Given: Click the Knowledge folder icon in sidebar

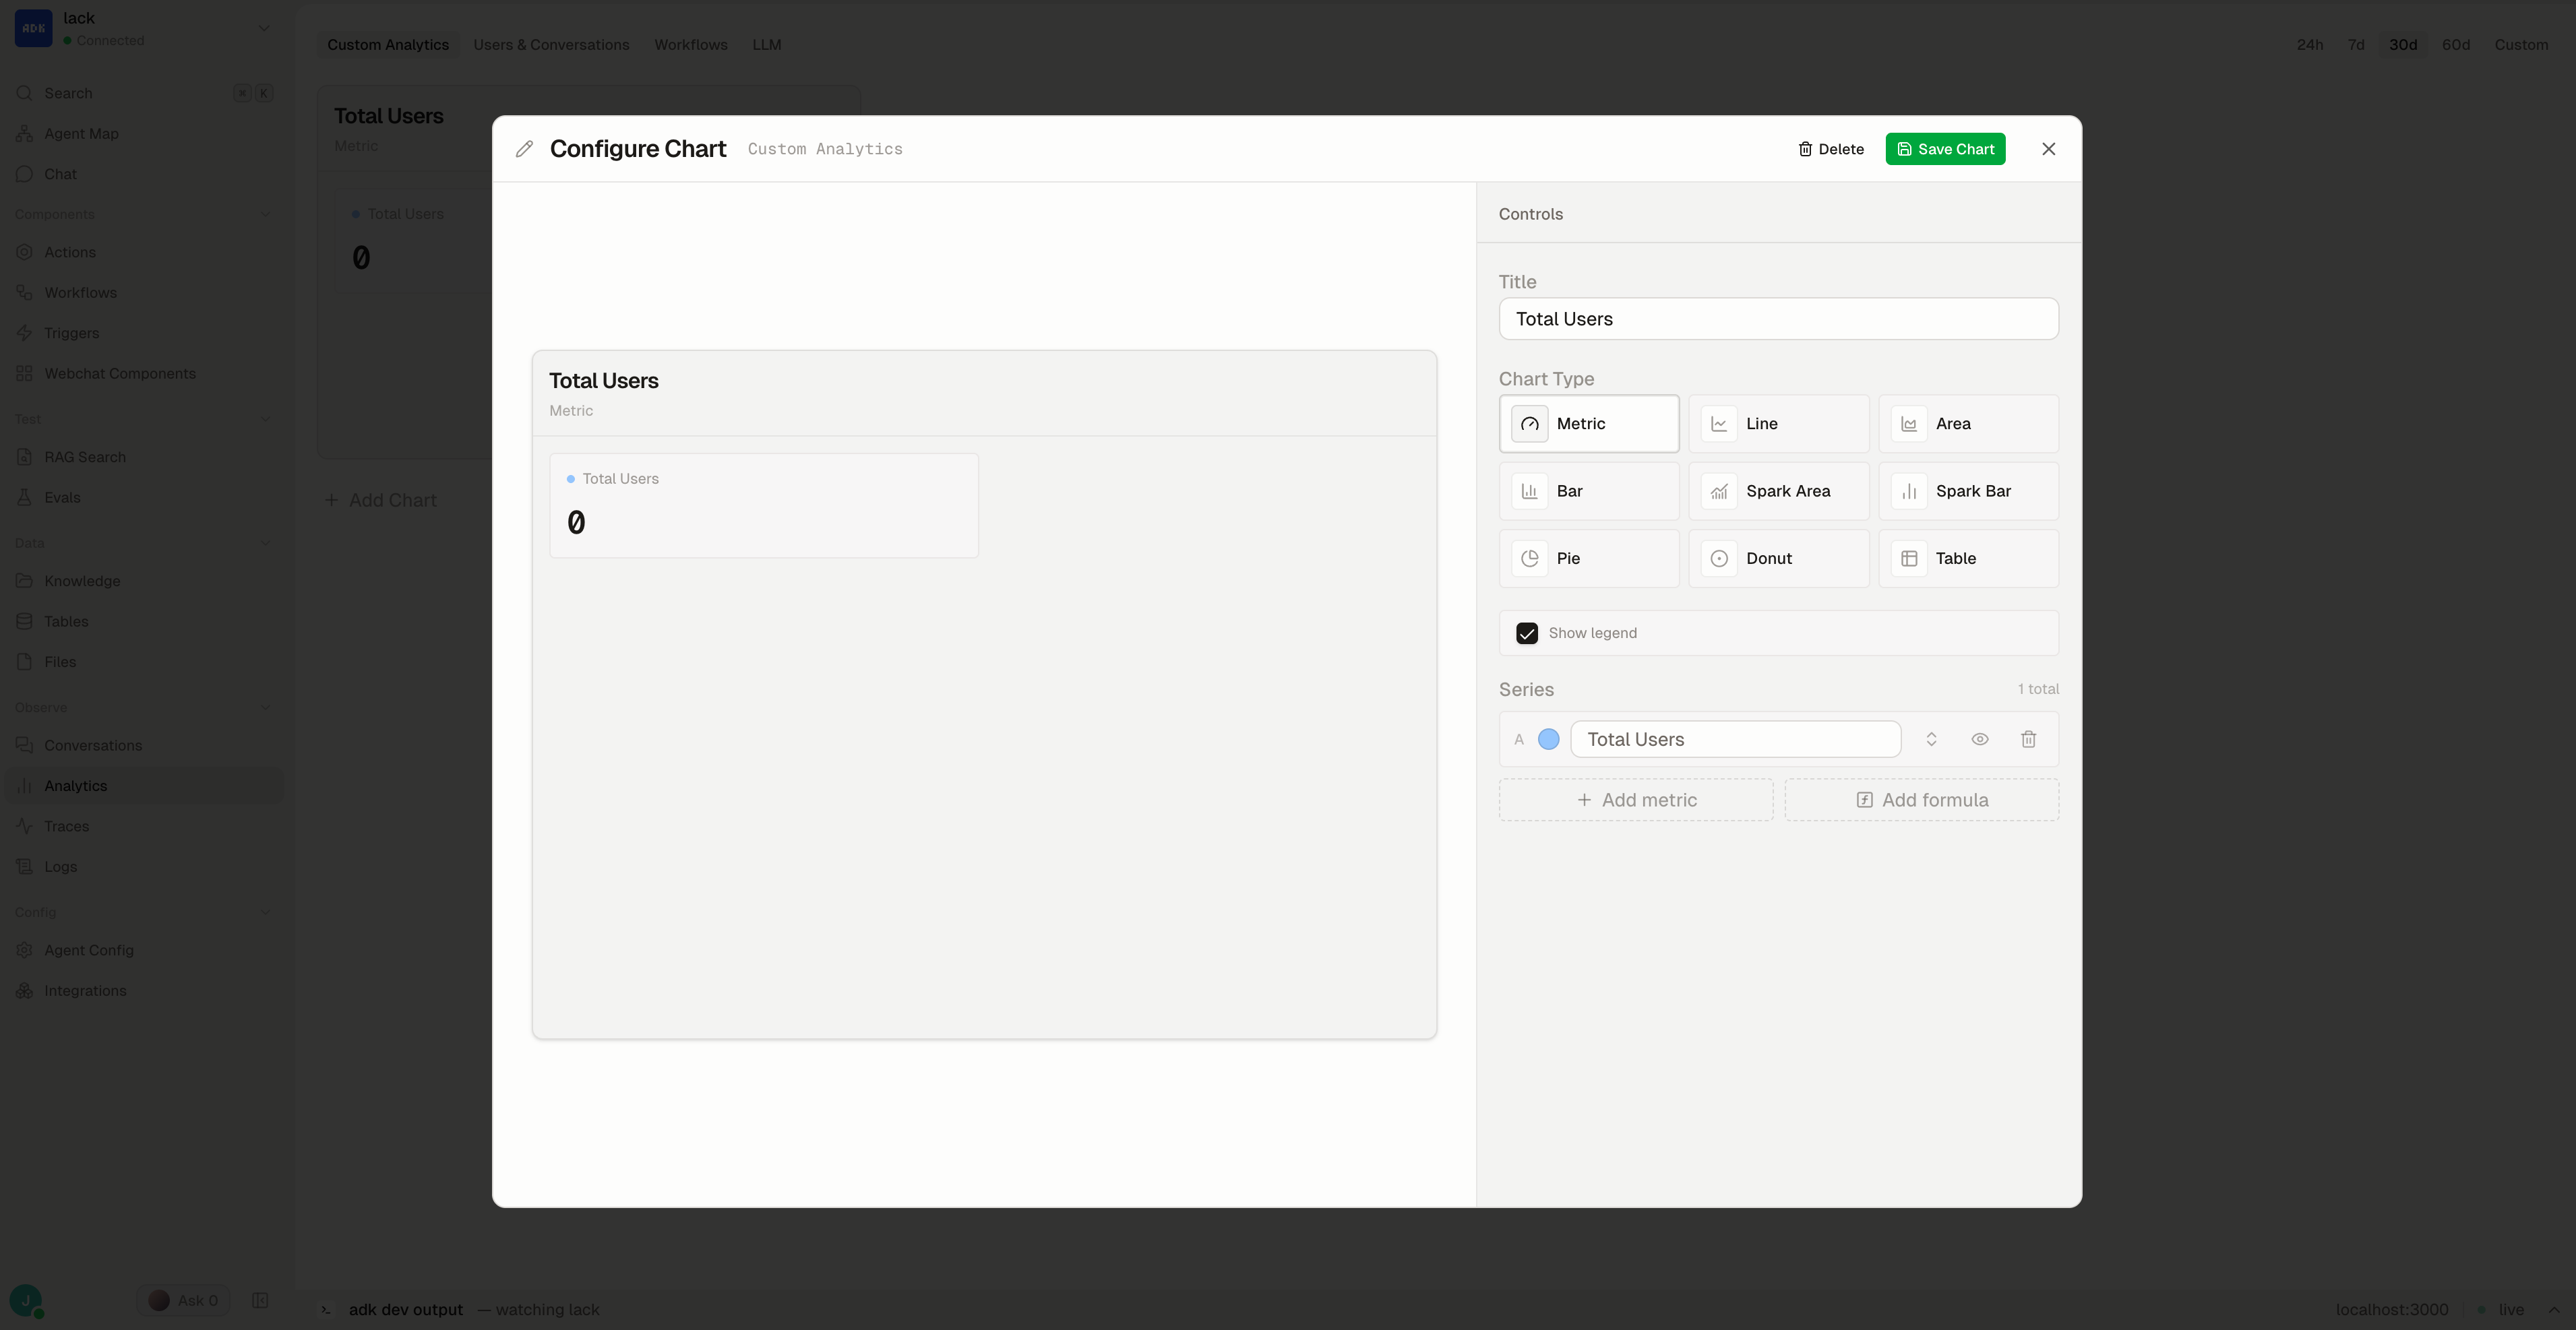Looking at the screenshot, I should pos(24,581).
